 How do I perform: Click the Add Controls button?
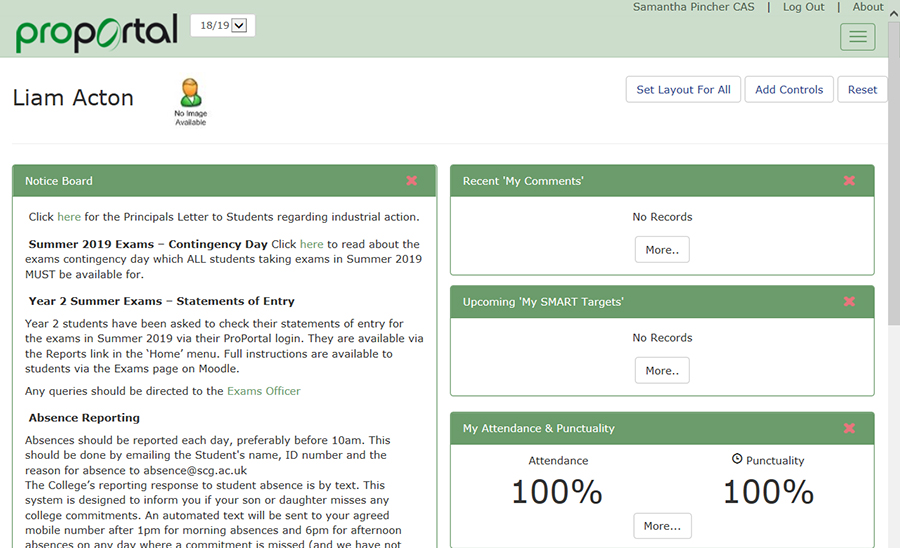click(789, 90)
